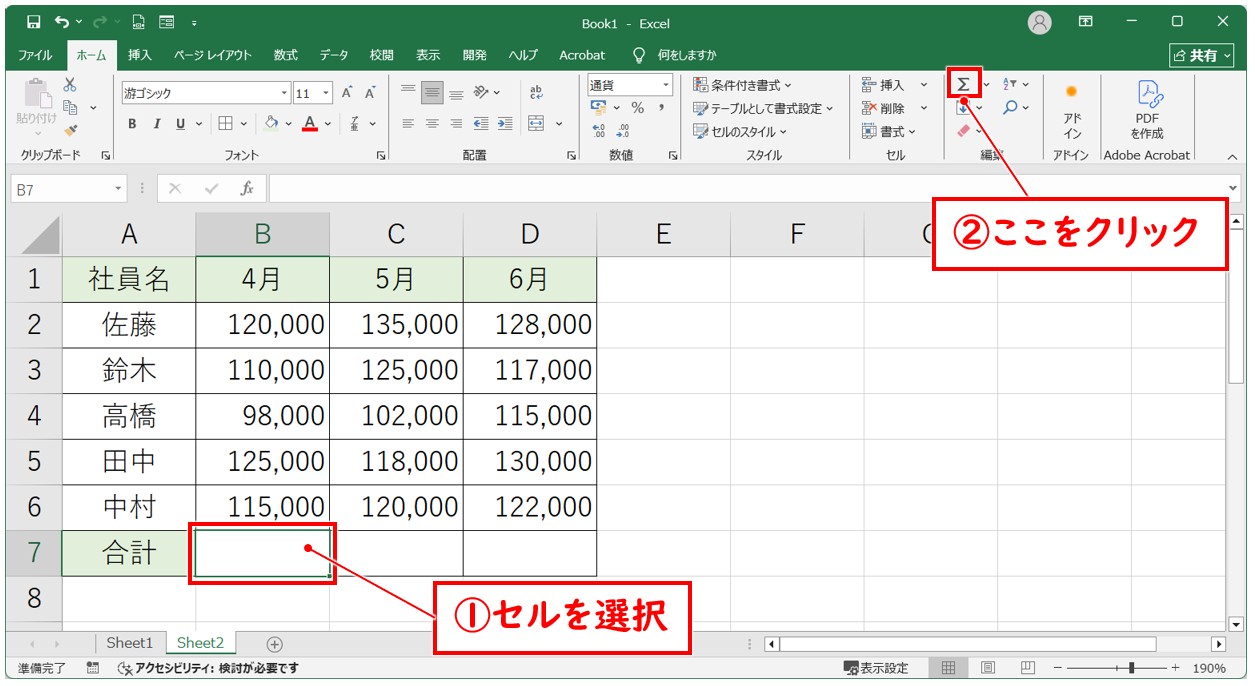Expand テーブルとして書式設定 dropdown
The image size is (1255, 686).
[x=763, y=108]
